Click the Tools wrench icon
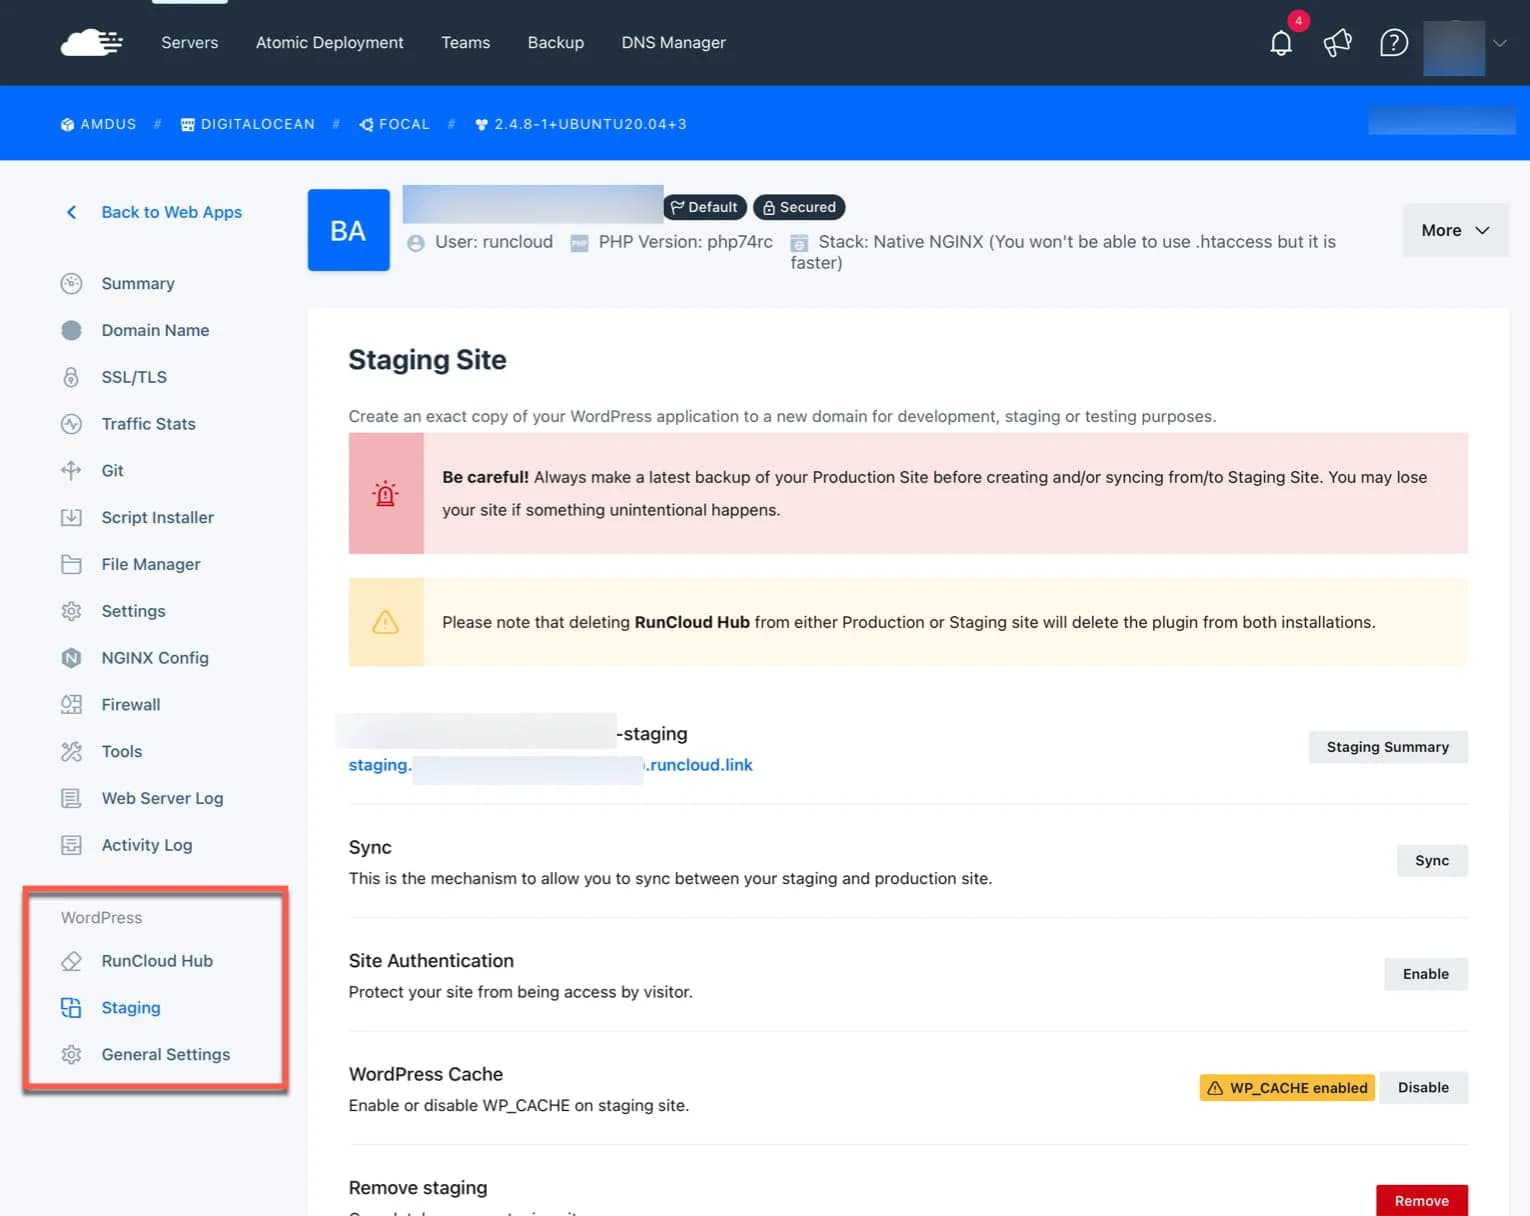This screenshot has height=1216, width=1530. point(71,751)
